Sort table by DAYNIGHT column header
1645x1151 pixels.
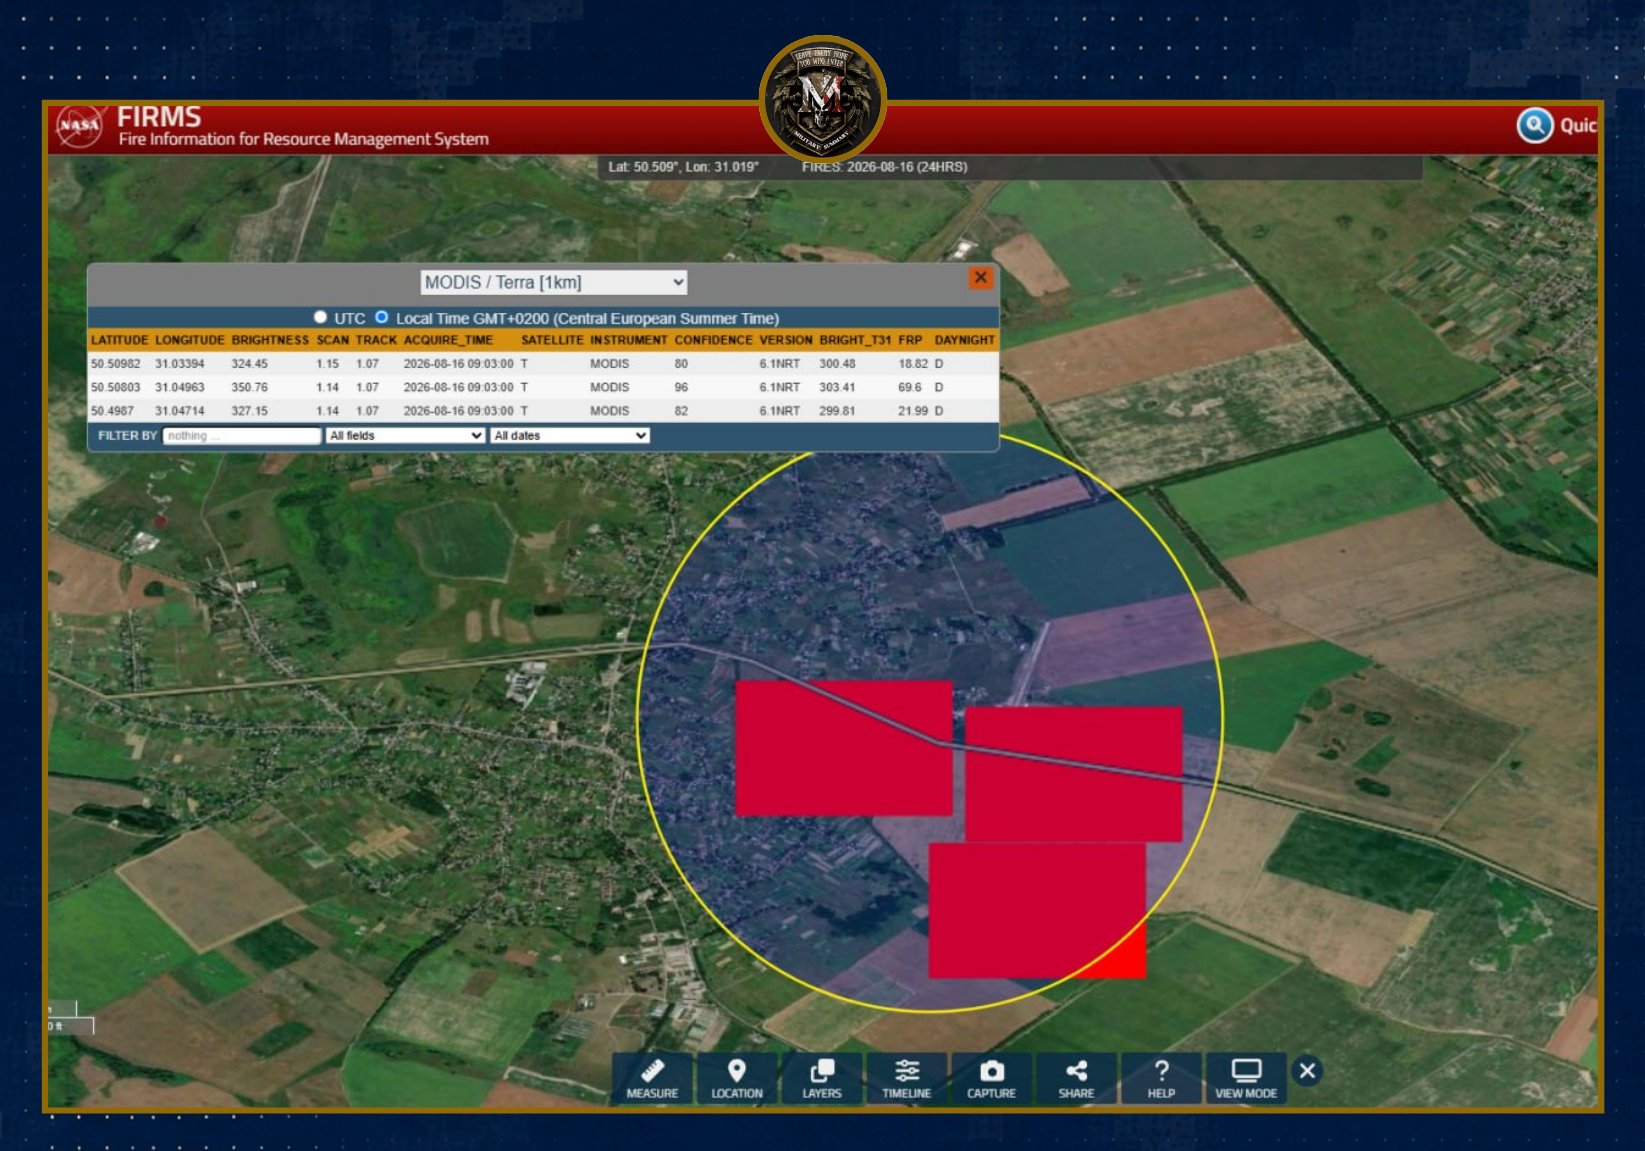point(965,340)
